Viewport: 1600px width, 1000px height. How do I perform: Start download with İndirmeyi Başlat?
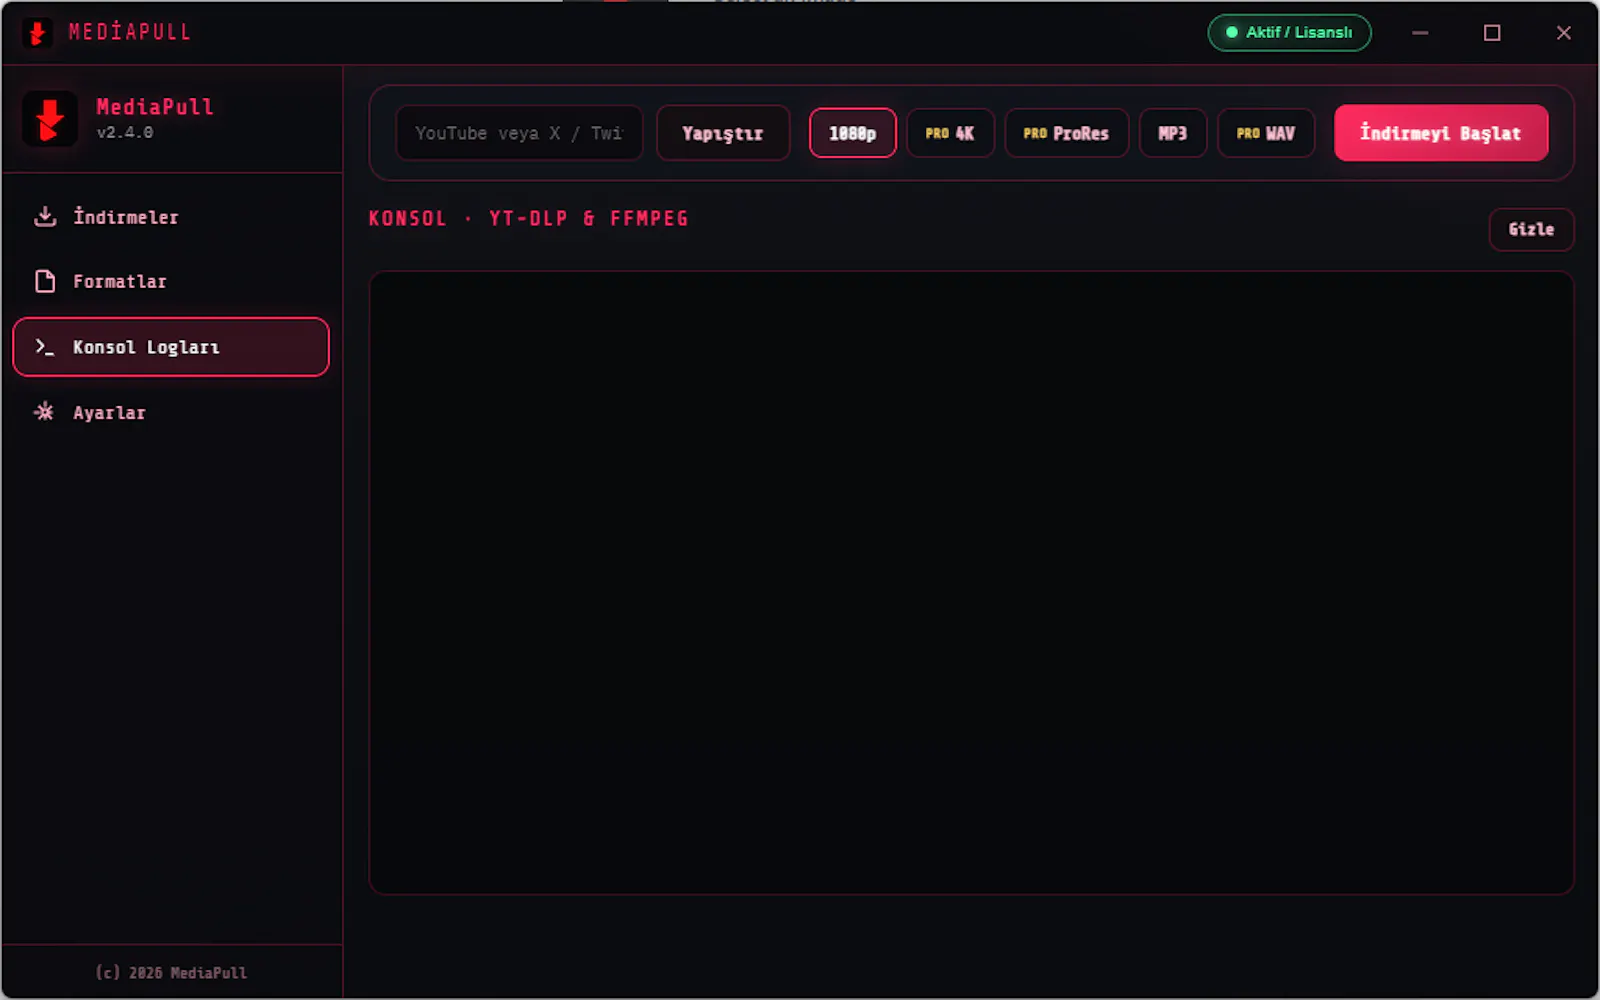coord(1441,133)
